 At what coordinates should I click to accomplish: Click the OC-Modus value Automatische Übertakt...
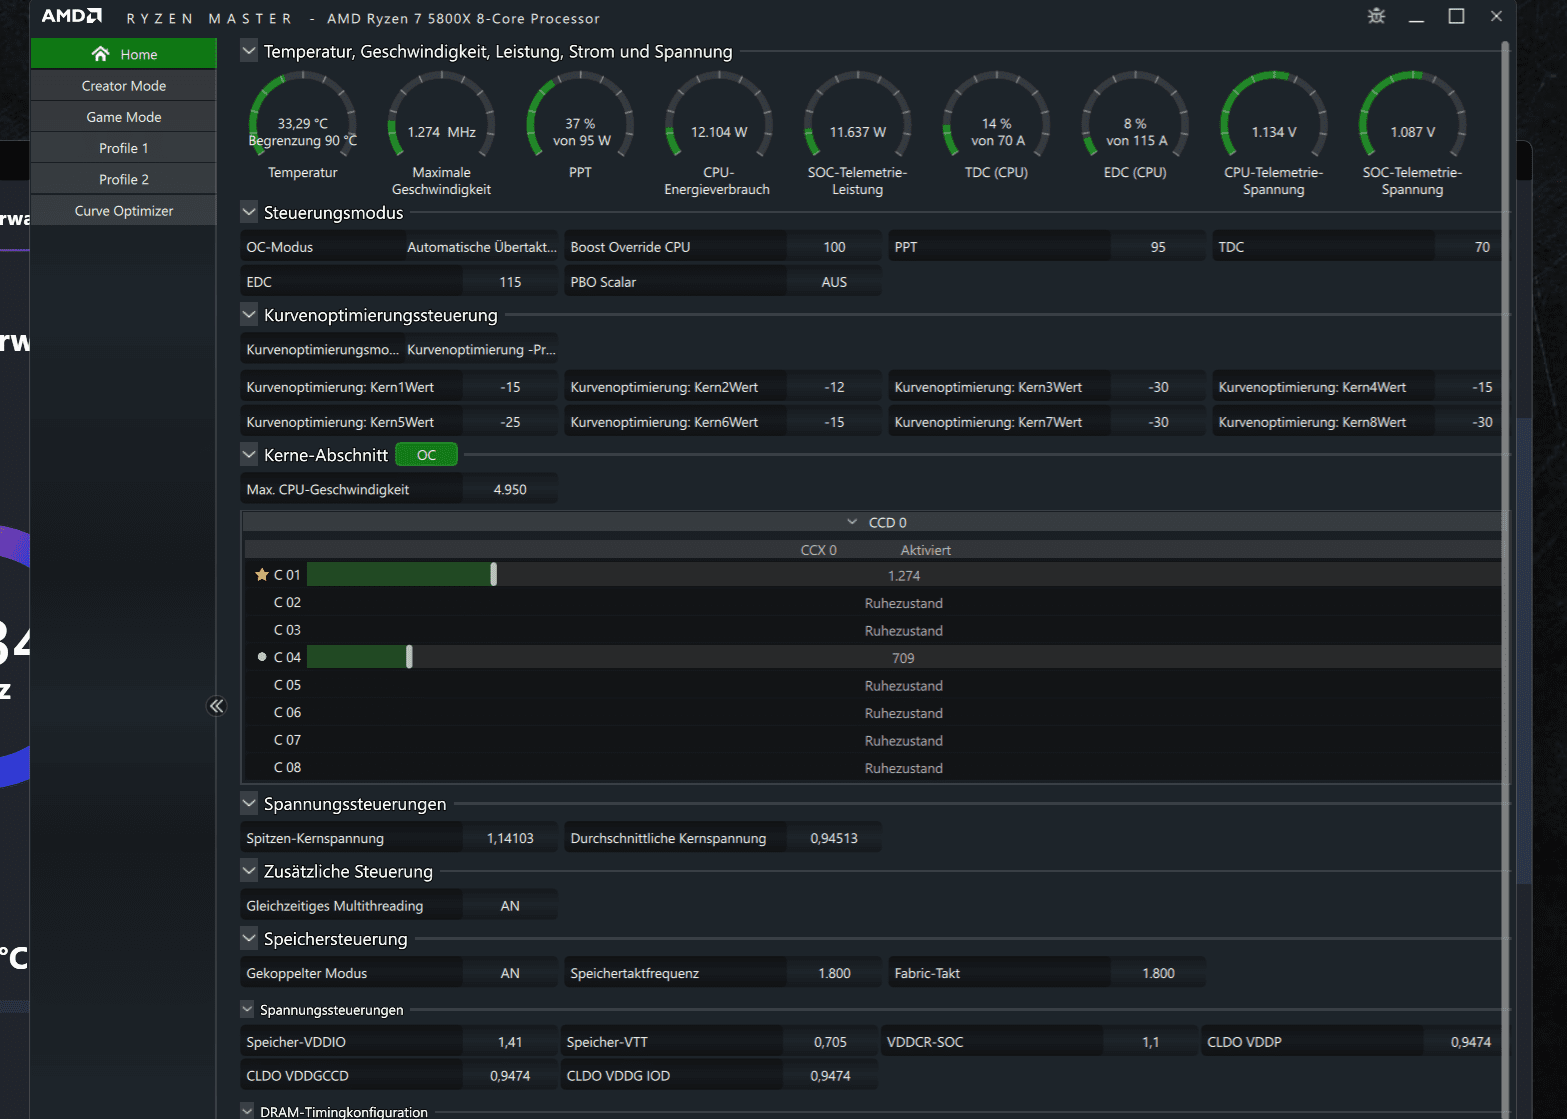point(481,247)
